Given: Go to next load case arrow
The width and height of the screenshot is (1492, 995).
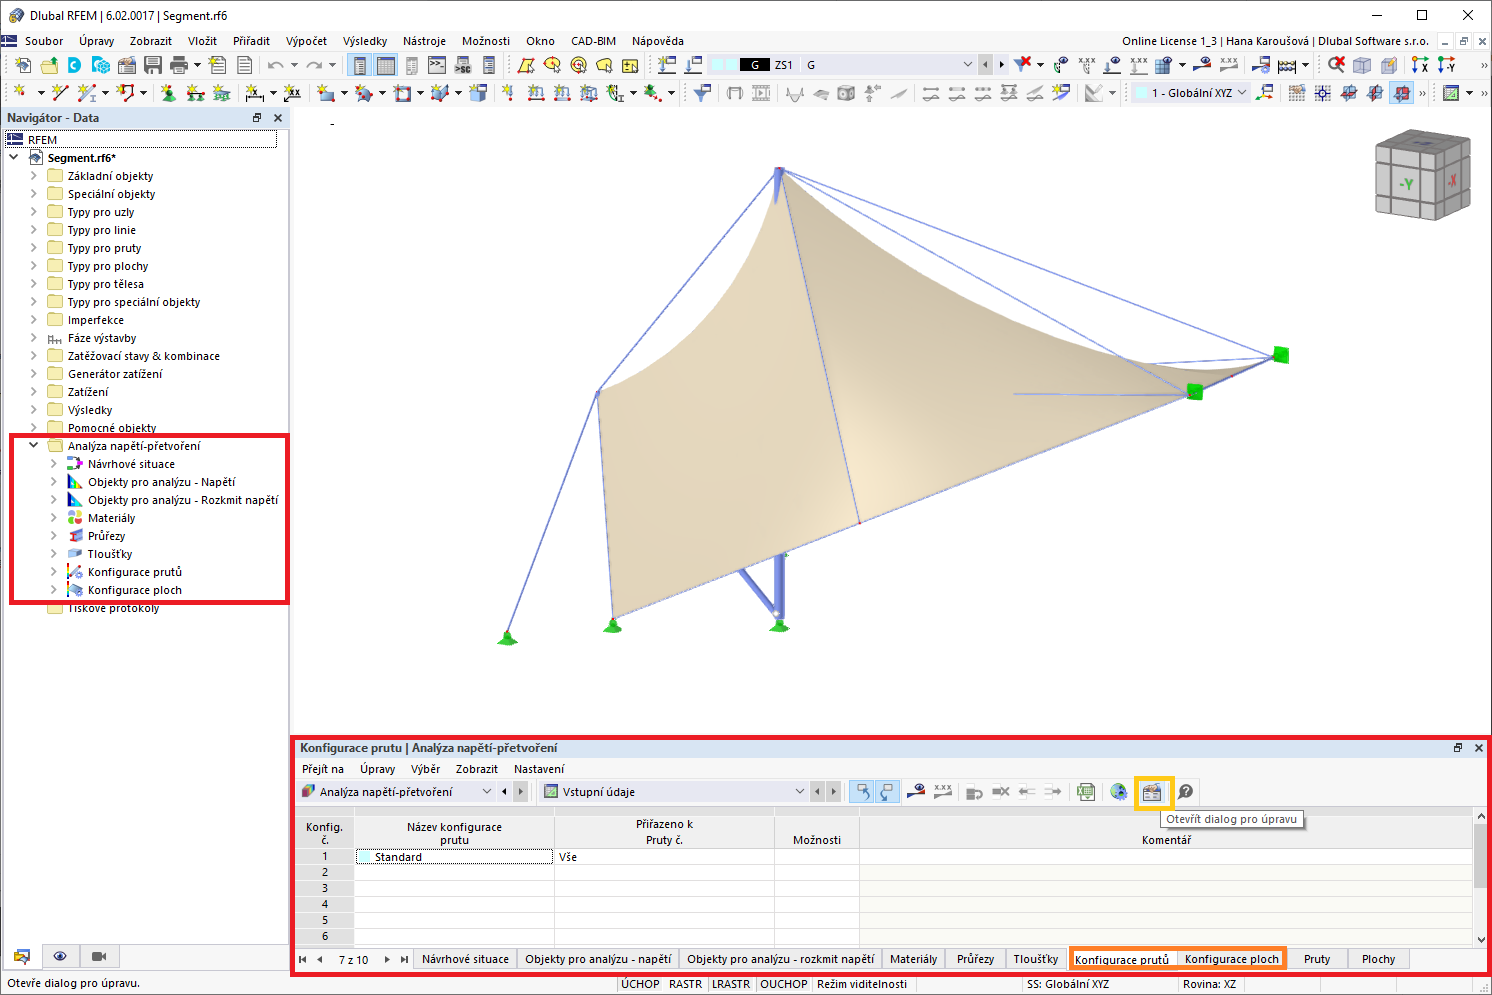Looking at the screenshot, I should pyautogui.click(x=1001, y=65).
